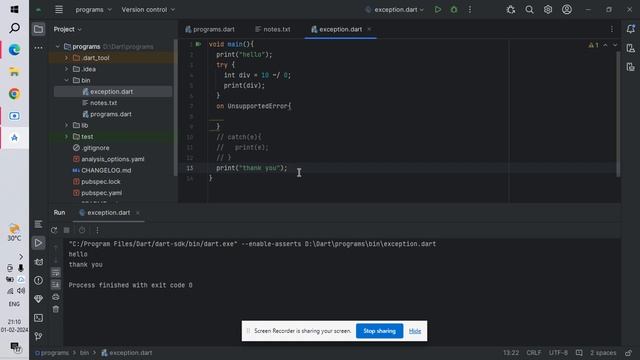Open editor tabs more options menu
The width and height of the screenshot is (640, 360).
tap(611, 29)
